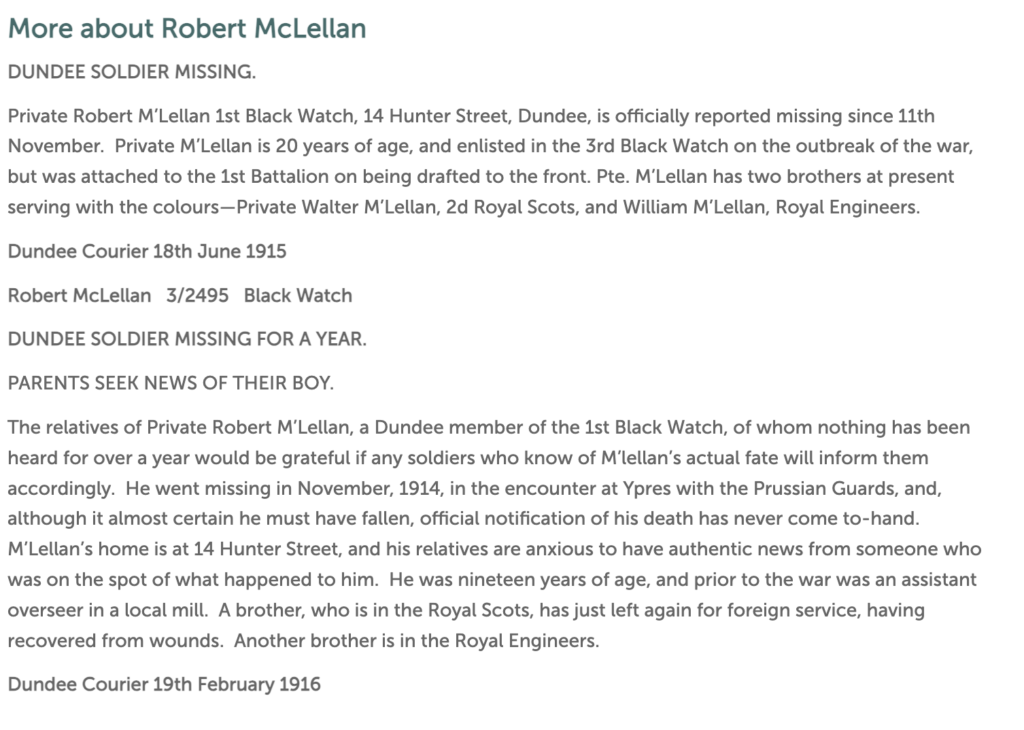Click the line starting 'although it almost certain'
Screen dimensions: 1024x730
tap(464, 518)
